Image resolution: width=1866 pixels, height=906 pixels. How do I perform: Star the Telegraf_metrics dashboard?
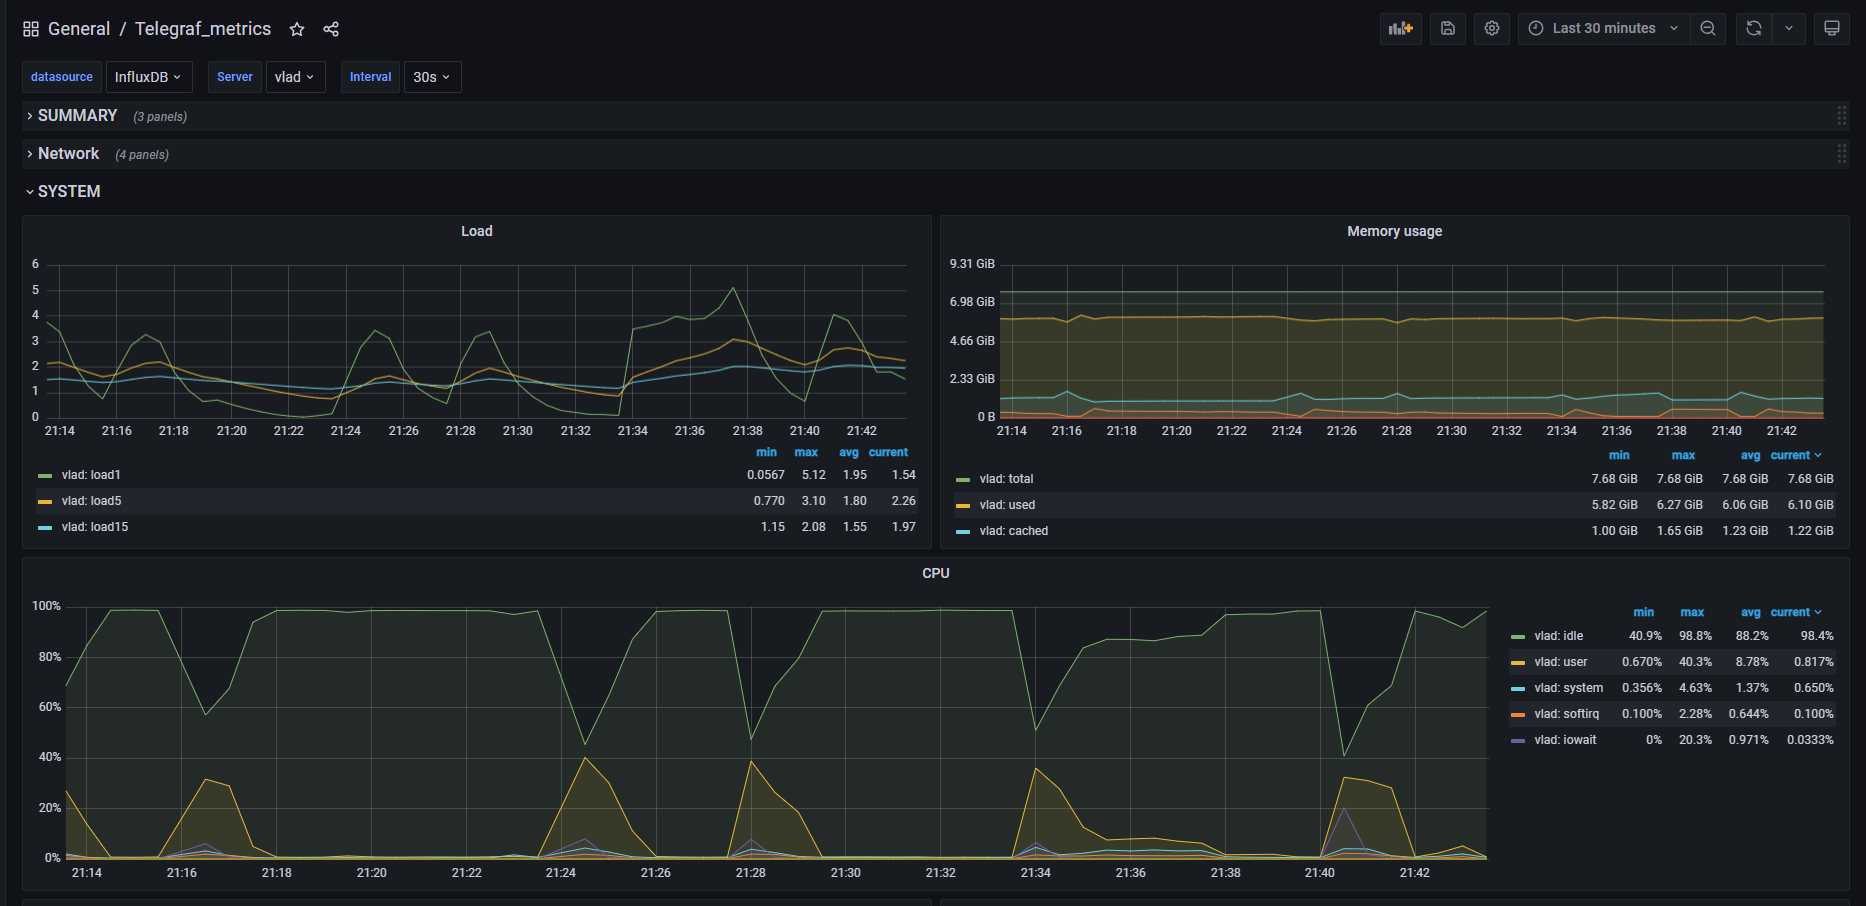click(x=297, y=29)
